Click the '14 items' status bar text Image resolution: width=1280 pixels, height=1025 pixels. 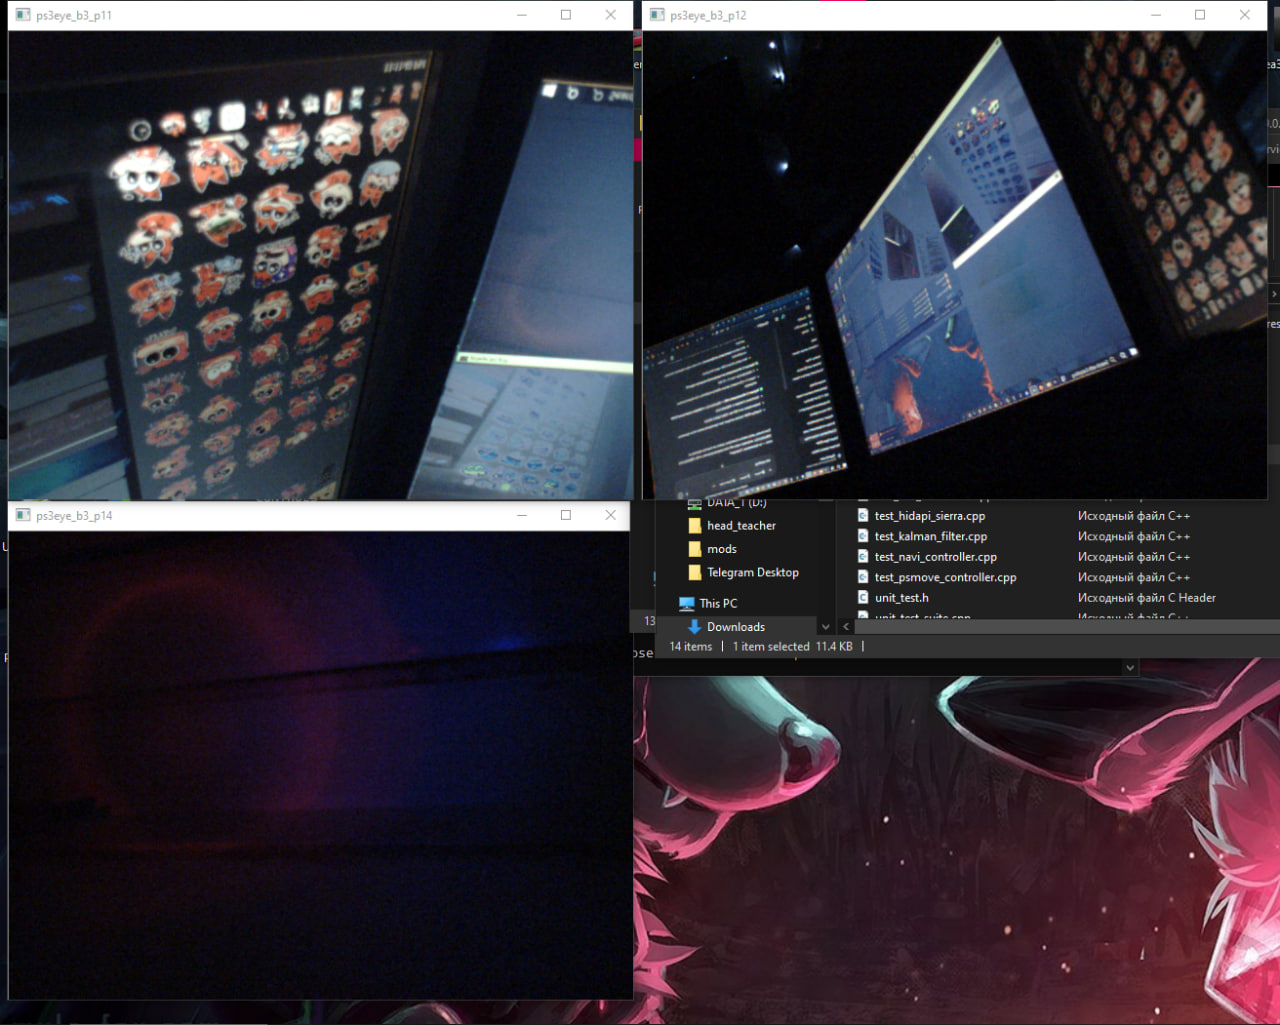691,647
